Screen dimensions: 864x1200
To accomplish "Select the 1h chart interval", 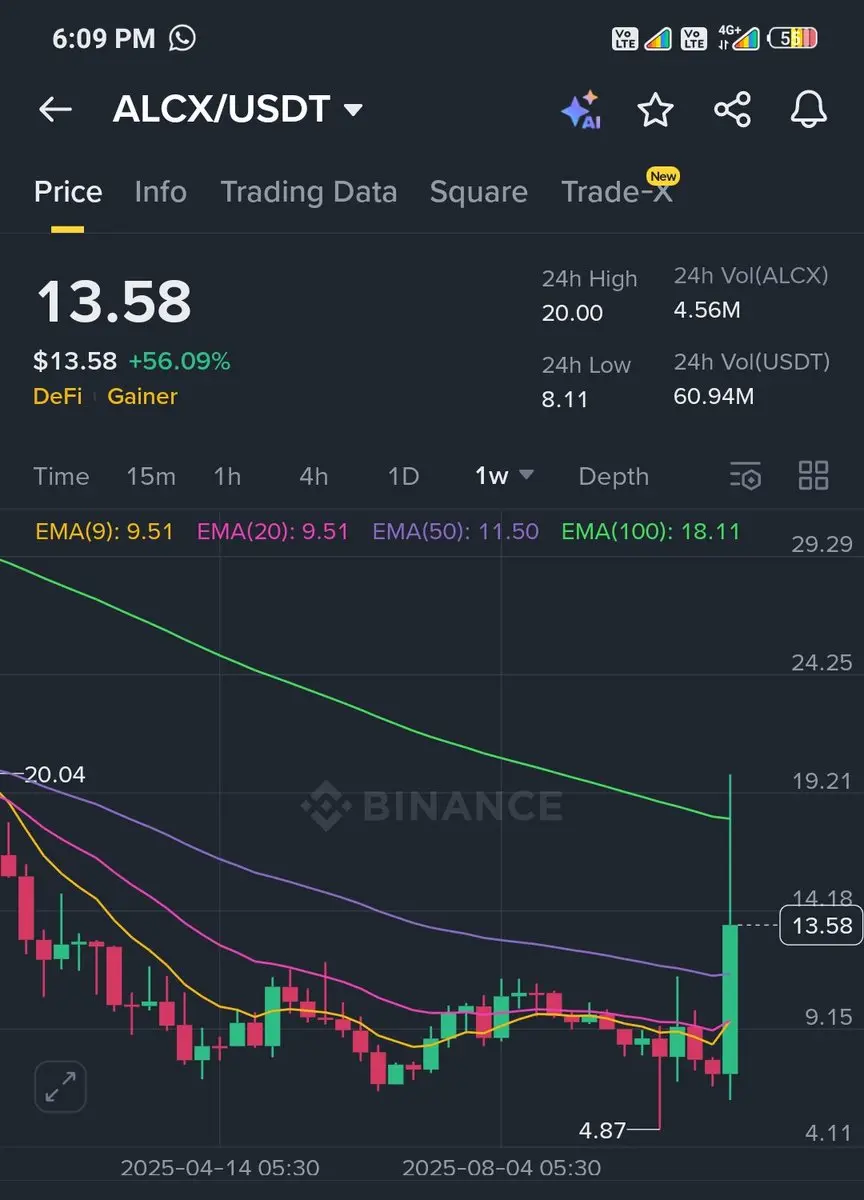I will click(x=227, y=476).
